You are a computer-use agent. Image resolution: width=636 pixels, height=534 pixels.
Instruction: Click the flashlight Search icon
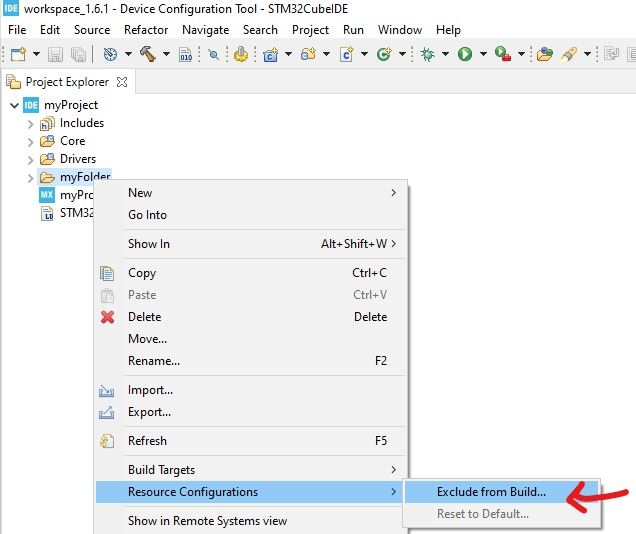(x=569, y=54)
